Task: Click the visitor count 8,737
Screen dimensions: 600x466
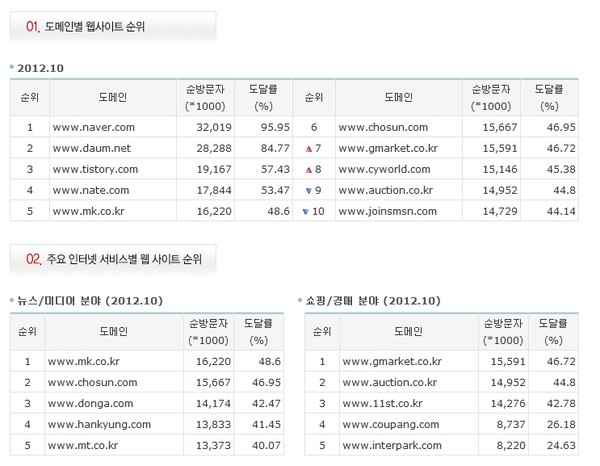Action: click(511, 424)
